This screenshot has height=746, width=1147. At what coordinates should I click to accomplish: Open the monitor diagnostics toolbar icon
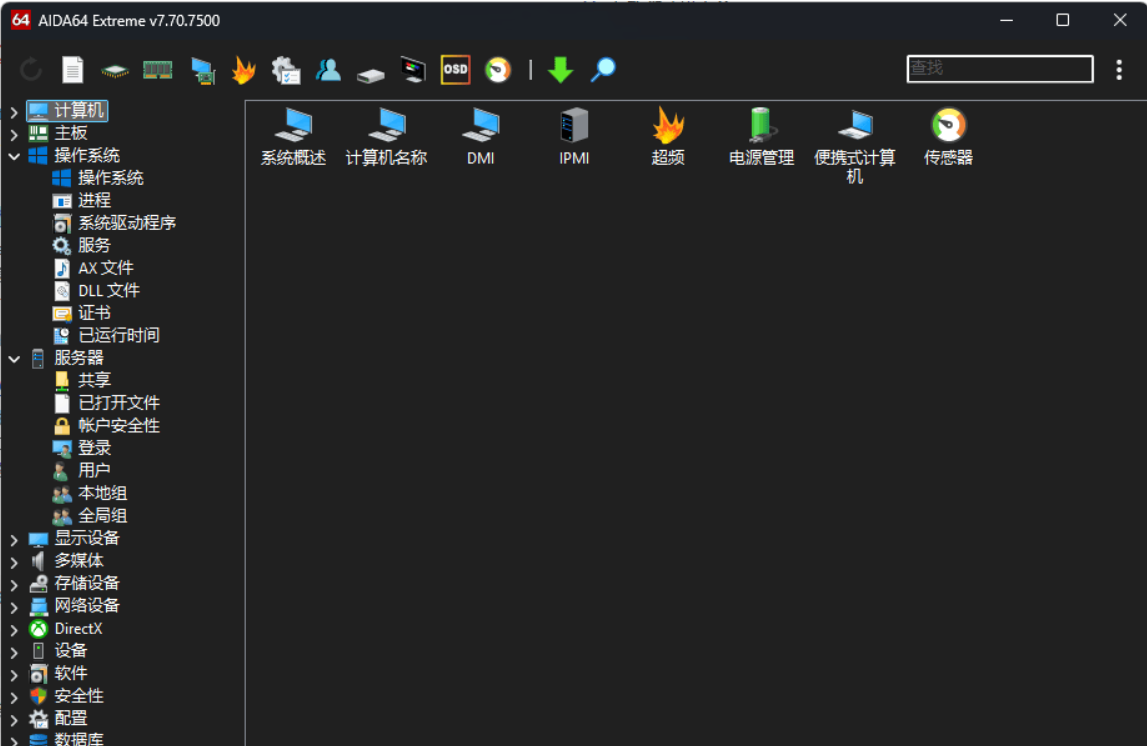413,70
